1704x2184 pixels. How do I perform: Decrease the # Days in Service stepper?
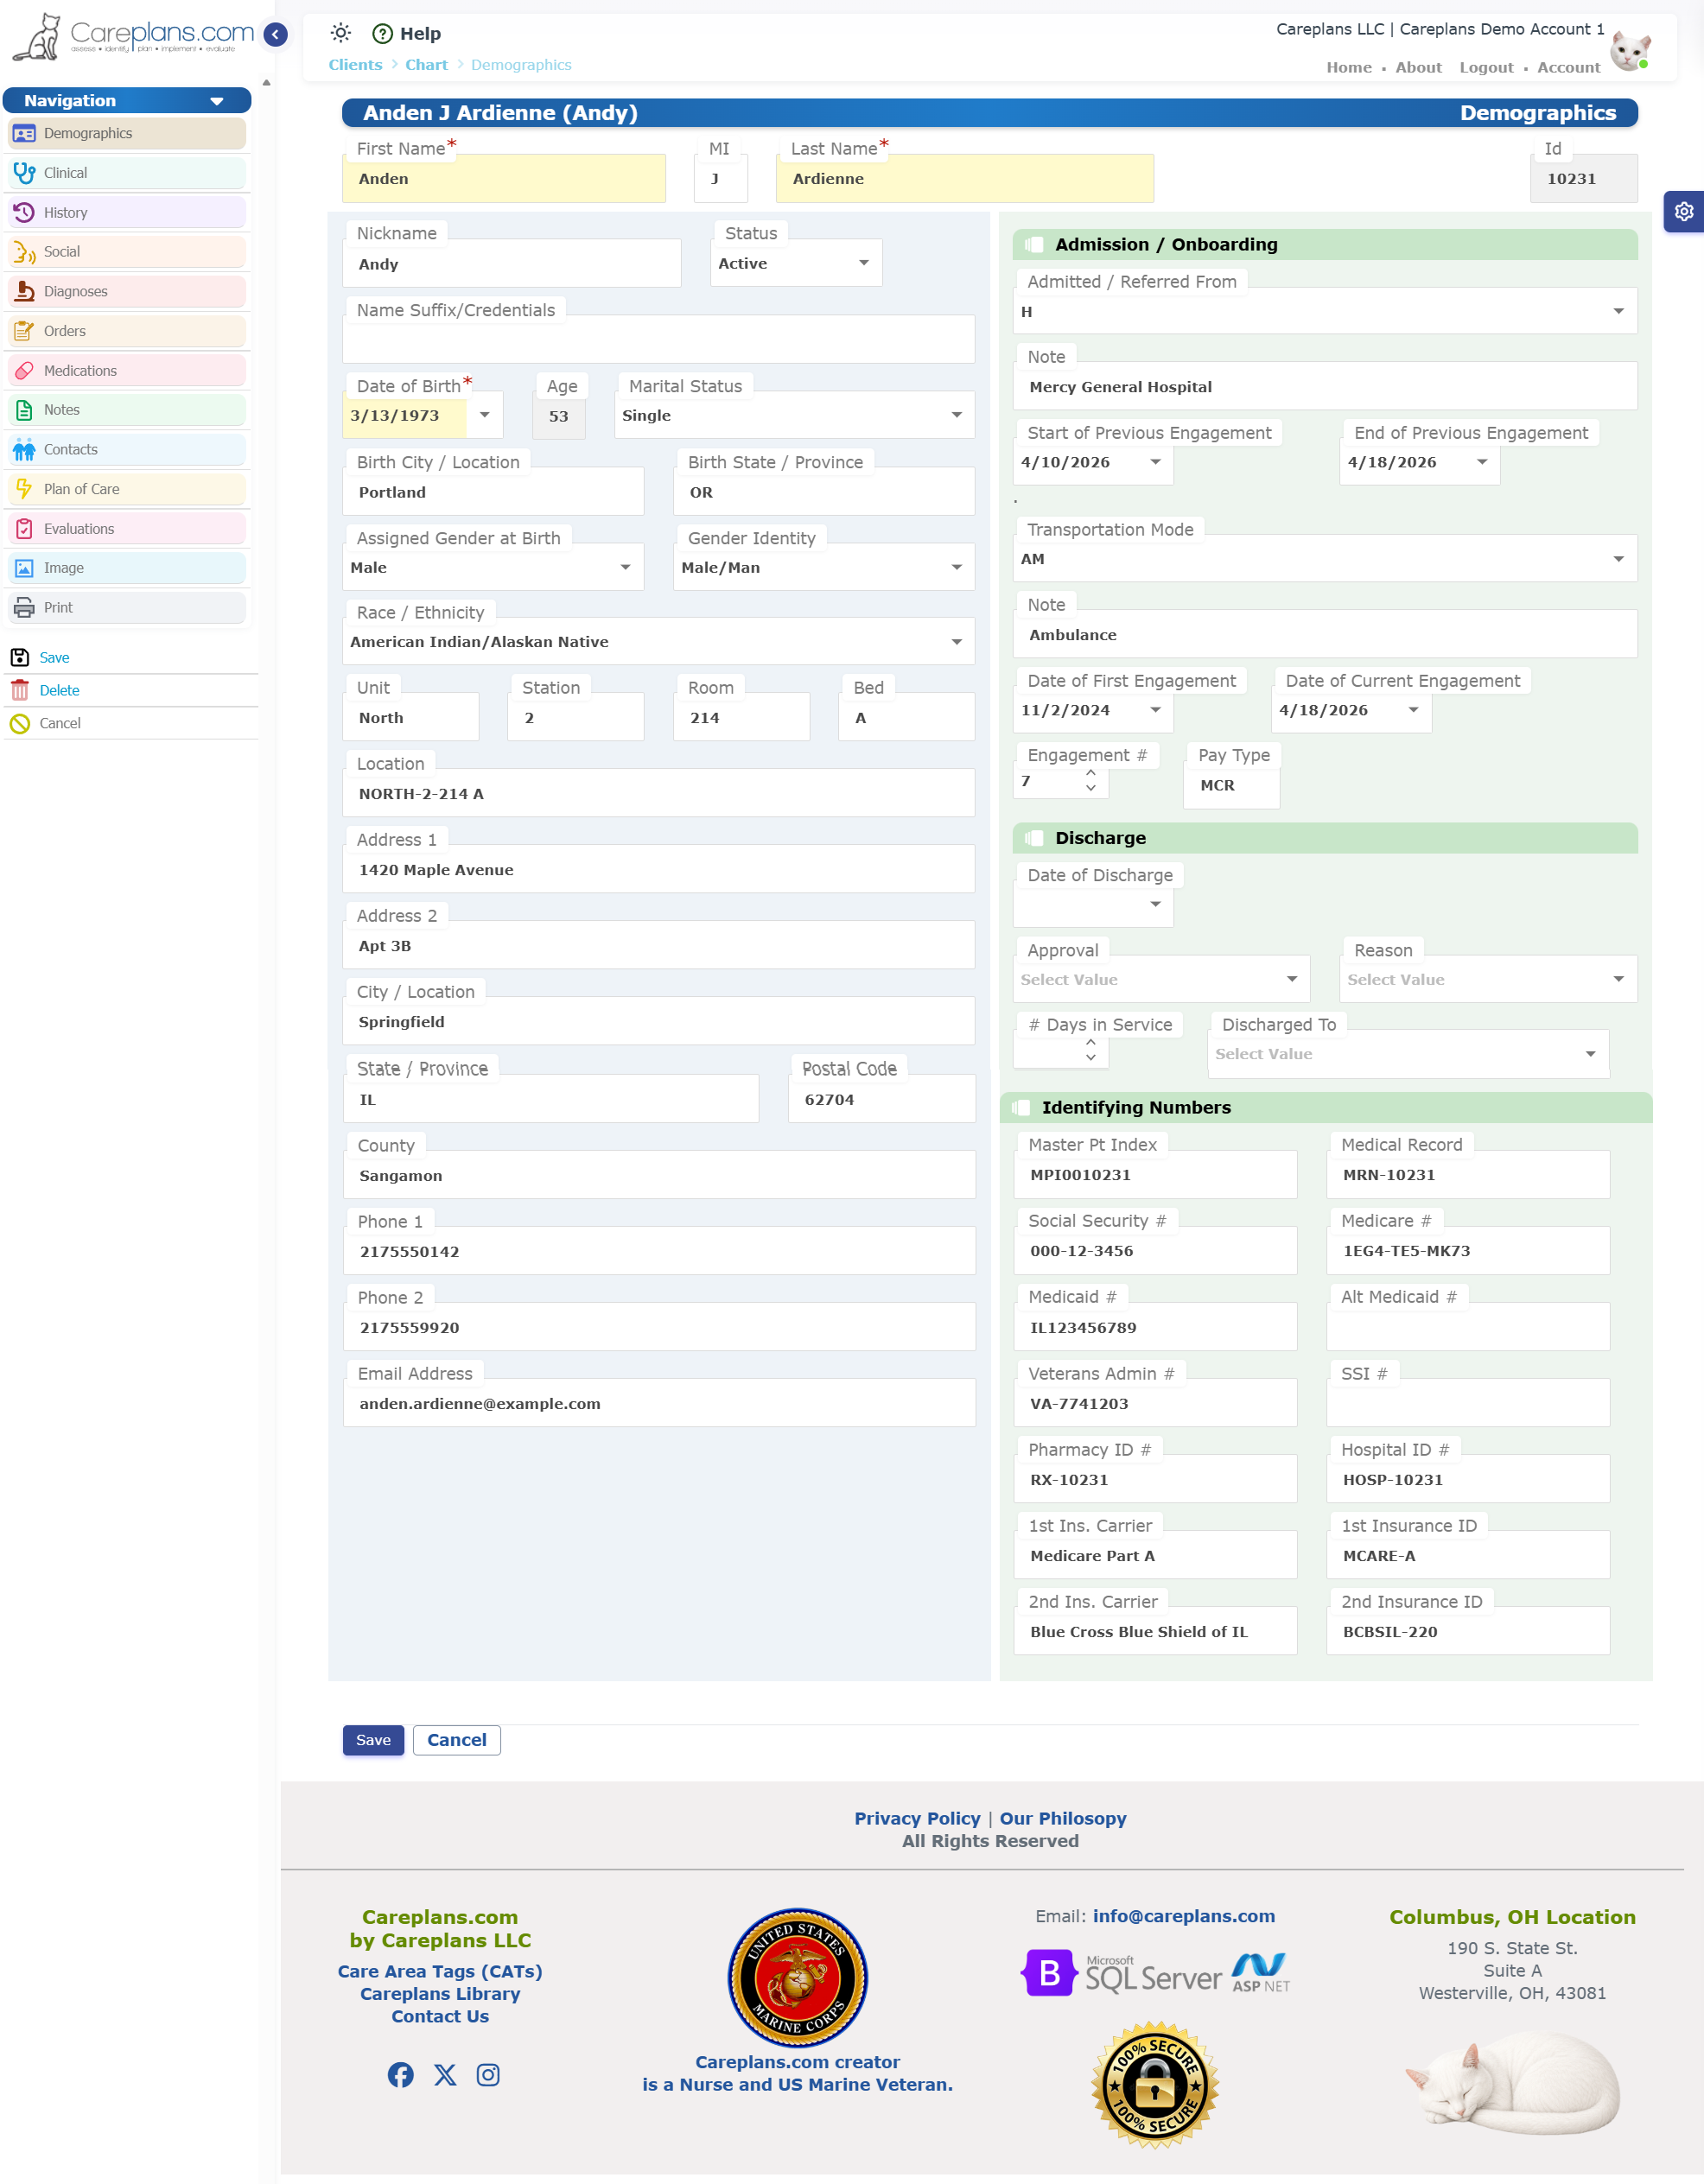pos(1091,1057)
